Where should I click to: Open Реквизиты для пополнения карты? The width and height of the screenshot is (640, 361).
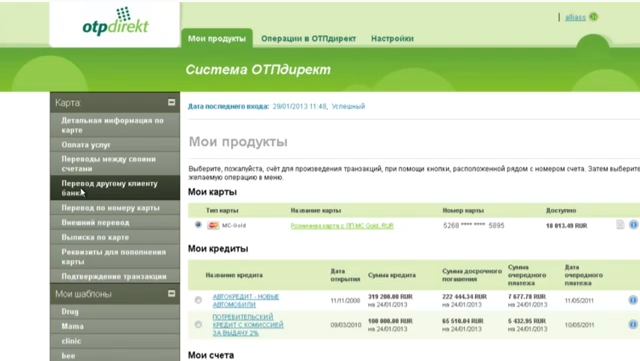[115, 257]
